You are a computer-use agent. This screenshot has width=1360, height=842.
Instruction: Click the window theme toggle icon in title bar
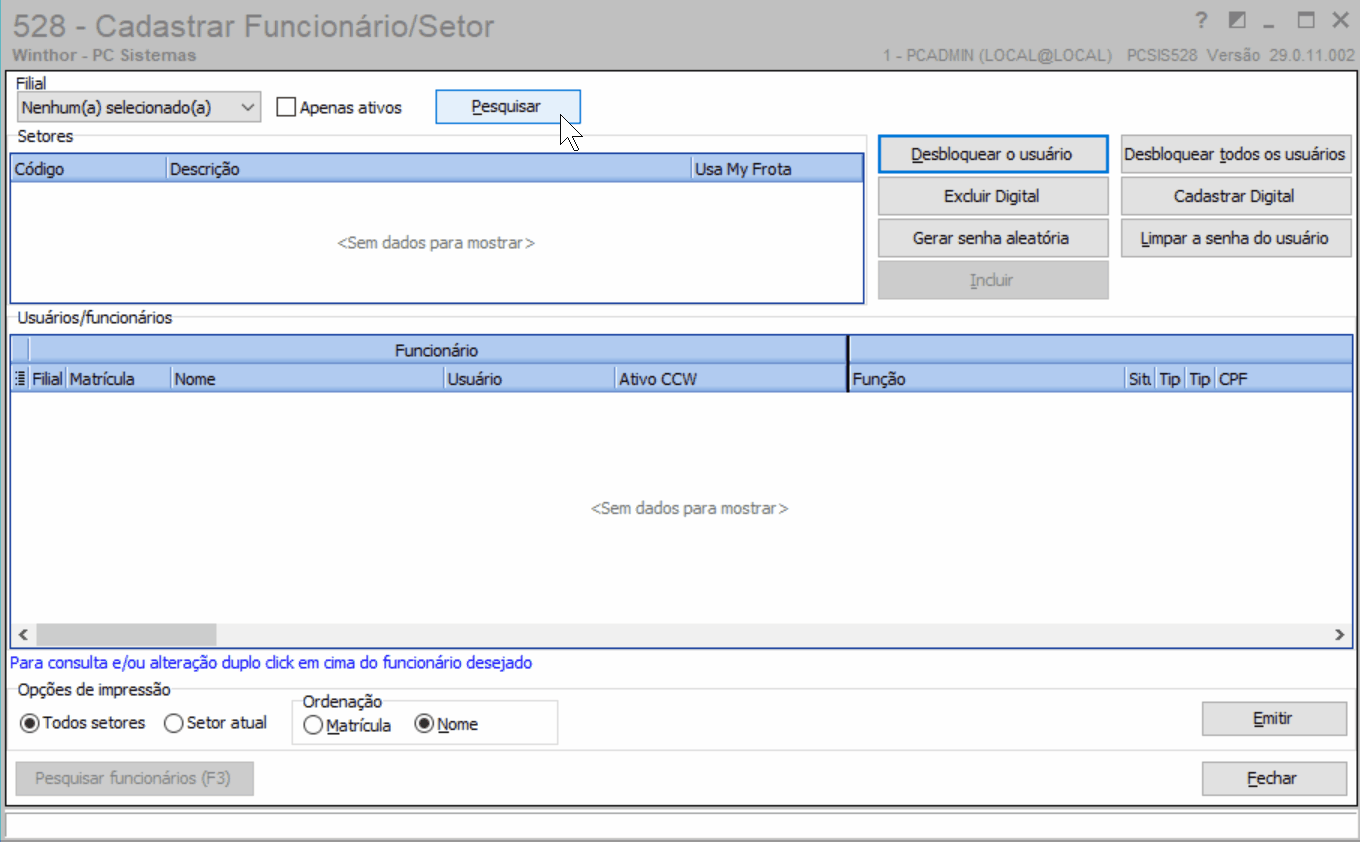(1237, 21)
